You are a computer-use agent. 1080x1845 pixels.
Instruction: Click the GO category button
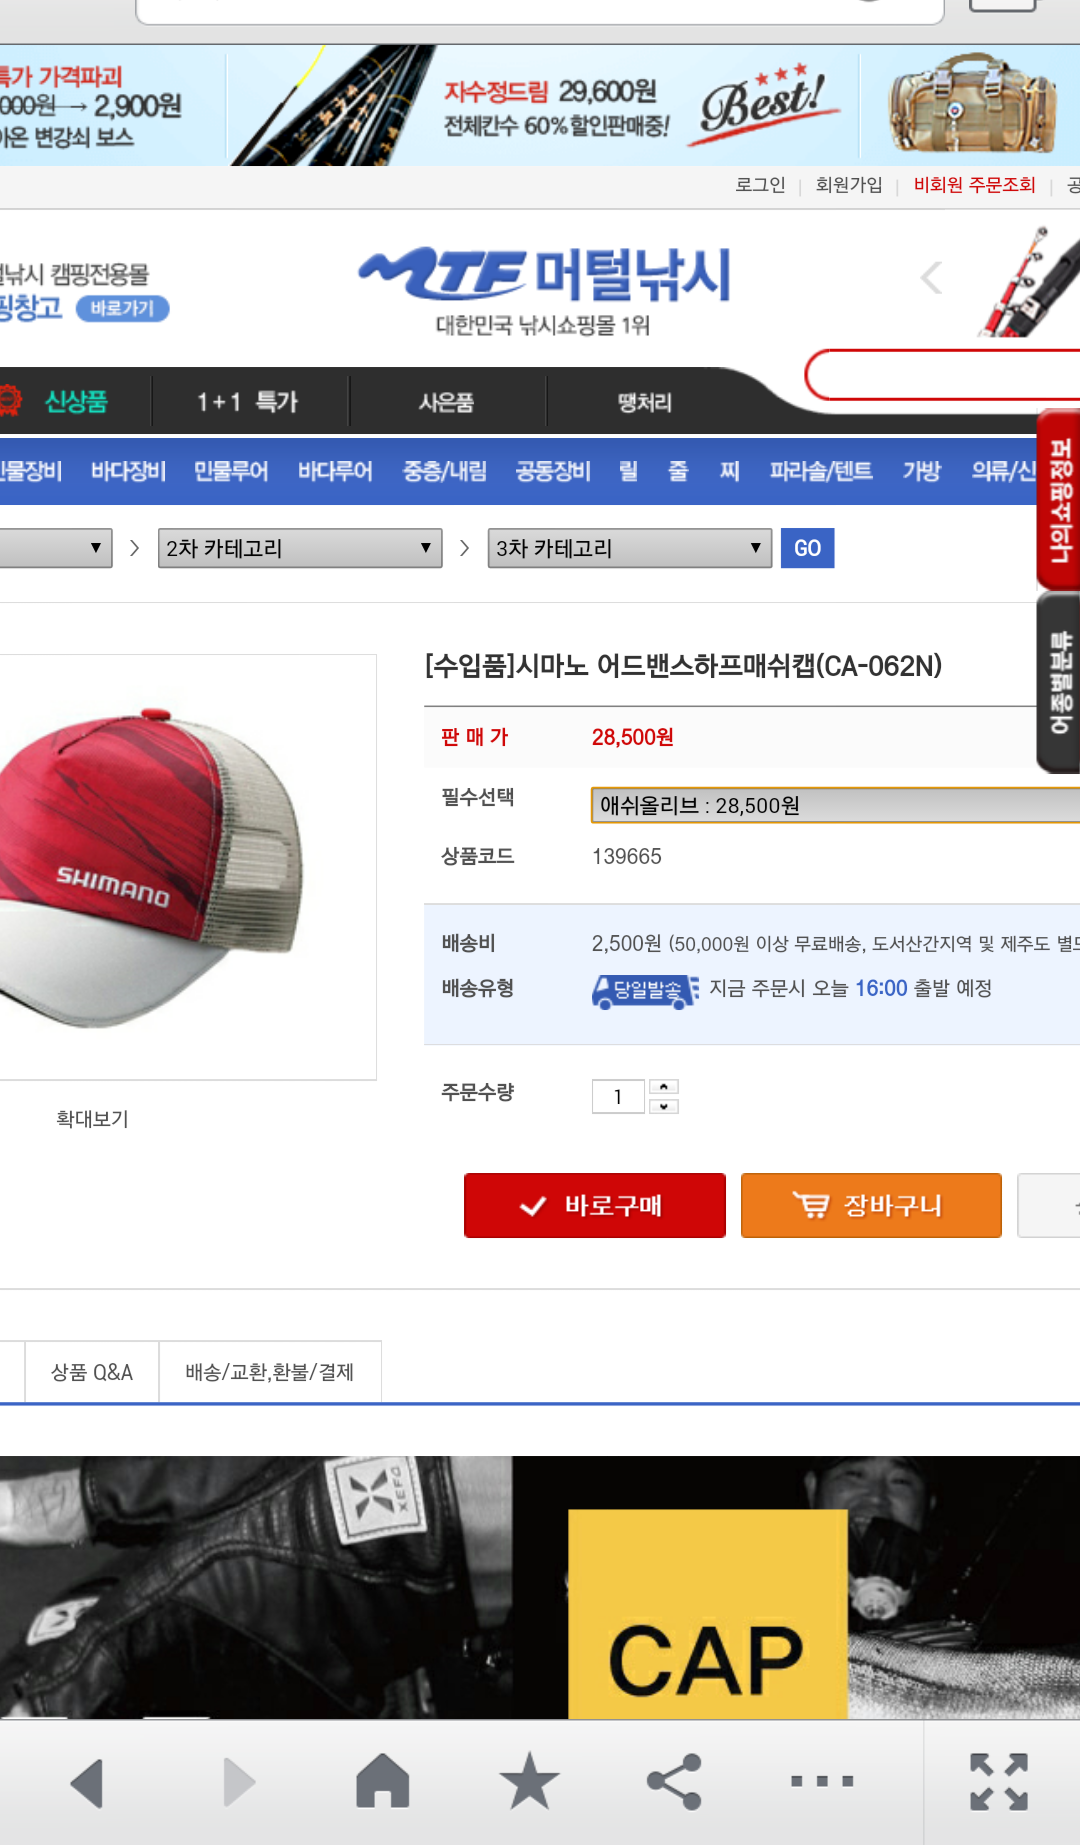click(807, 548)
